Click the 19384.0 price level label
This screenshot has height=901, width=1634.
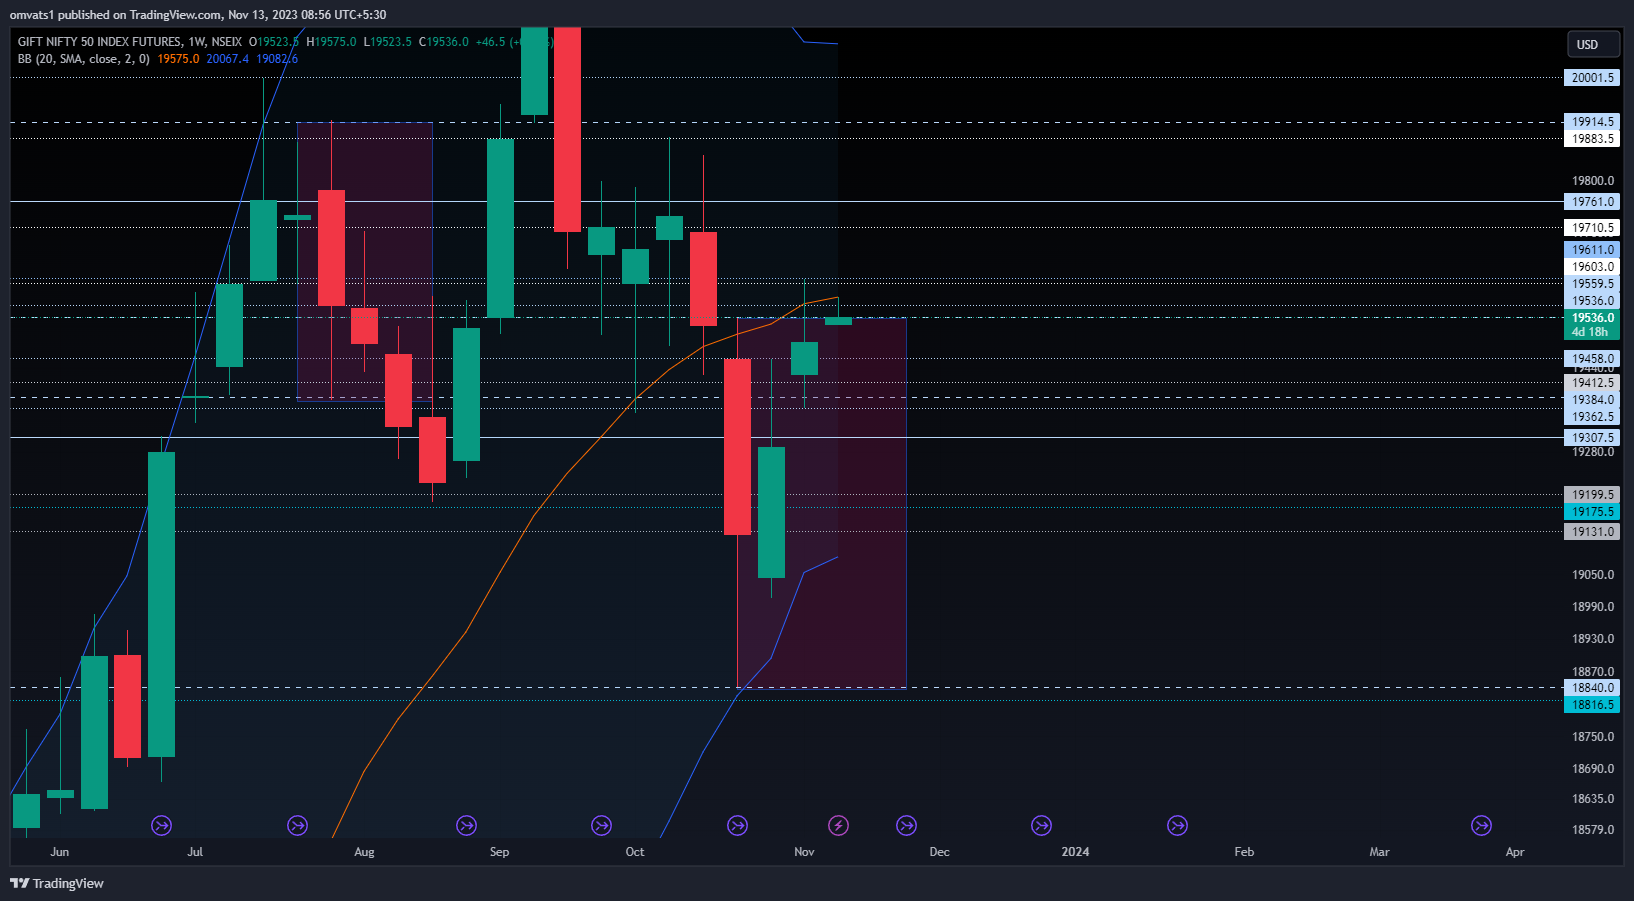click(x=1592, y=399)
